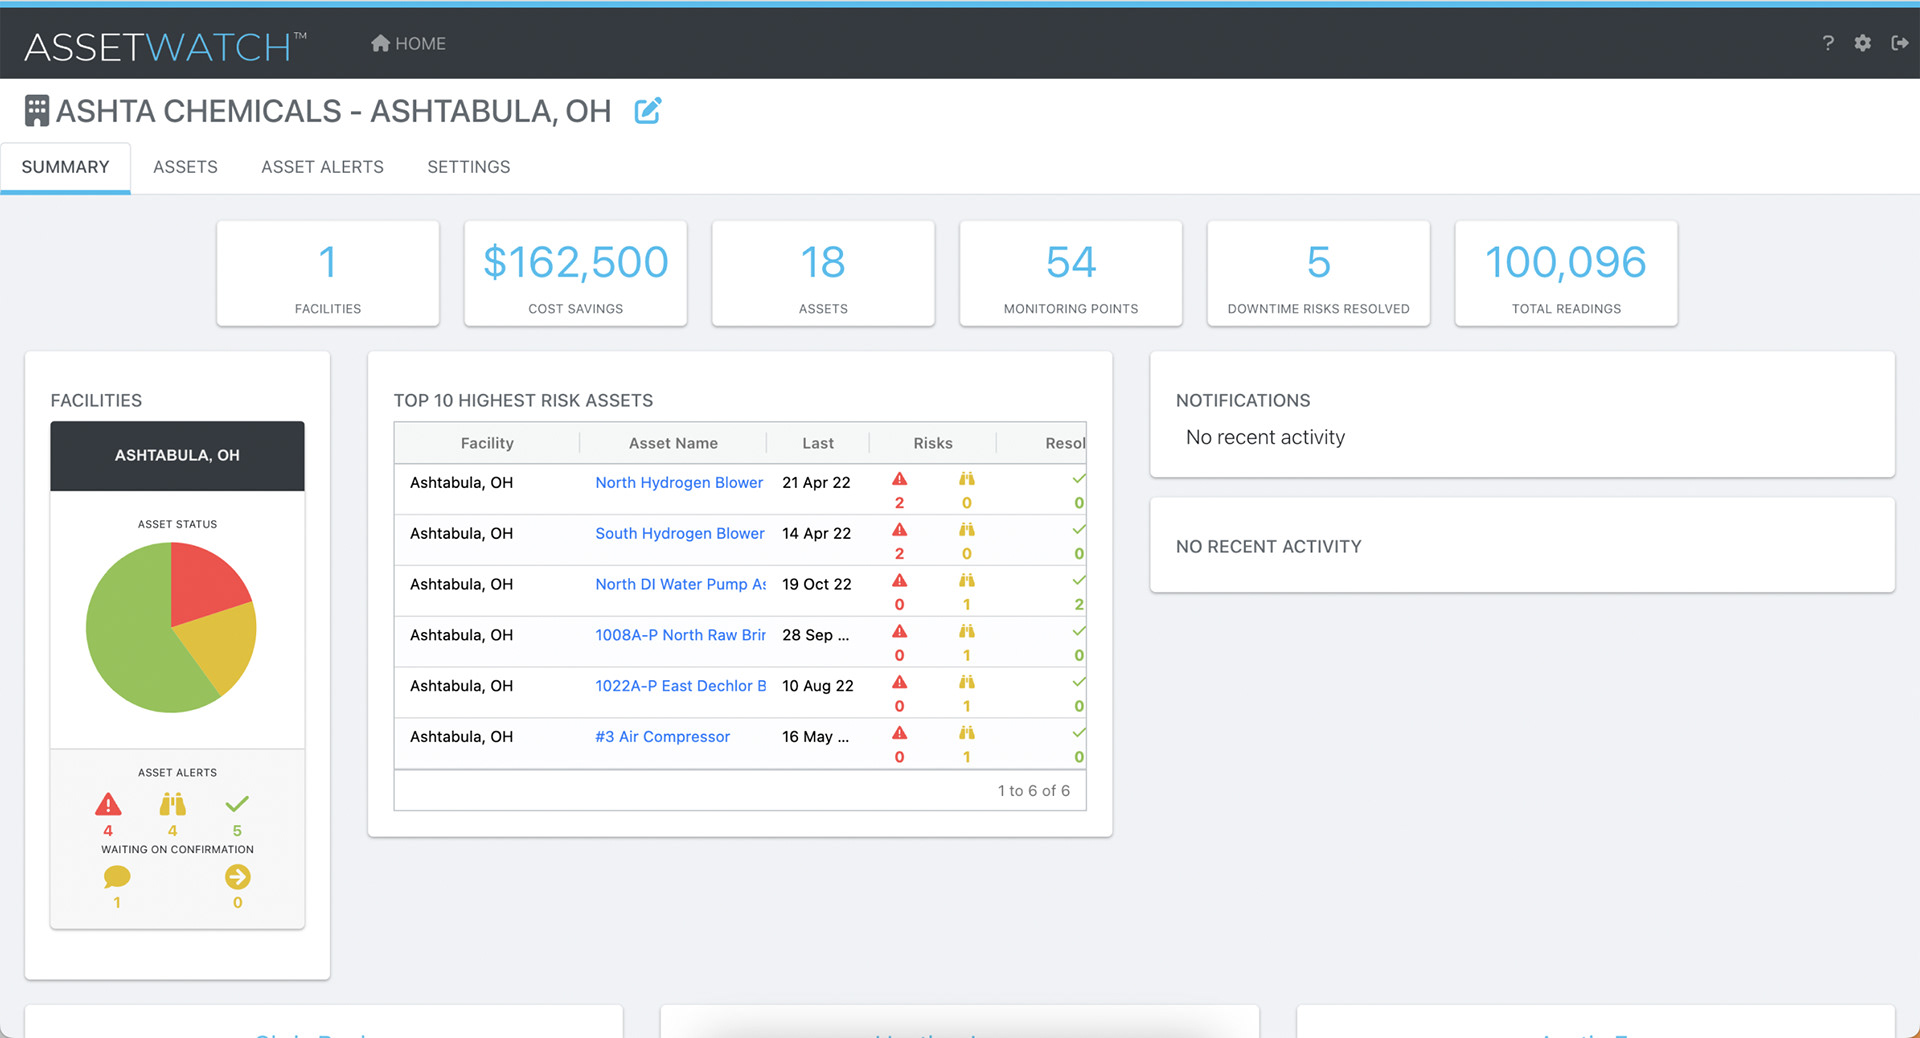The image size is (1920, 1038).
Task: Go to the Settings tab
Action: [468, 167]
